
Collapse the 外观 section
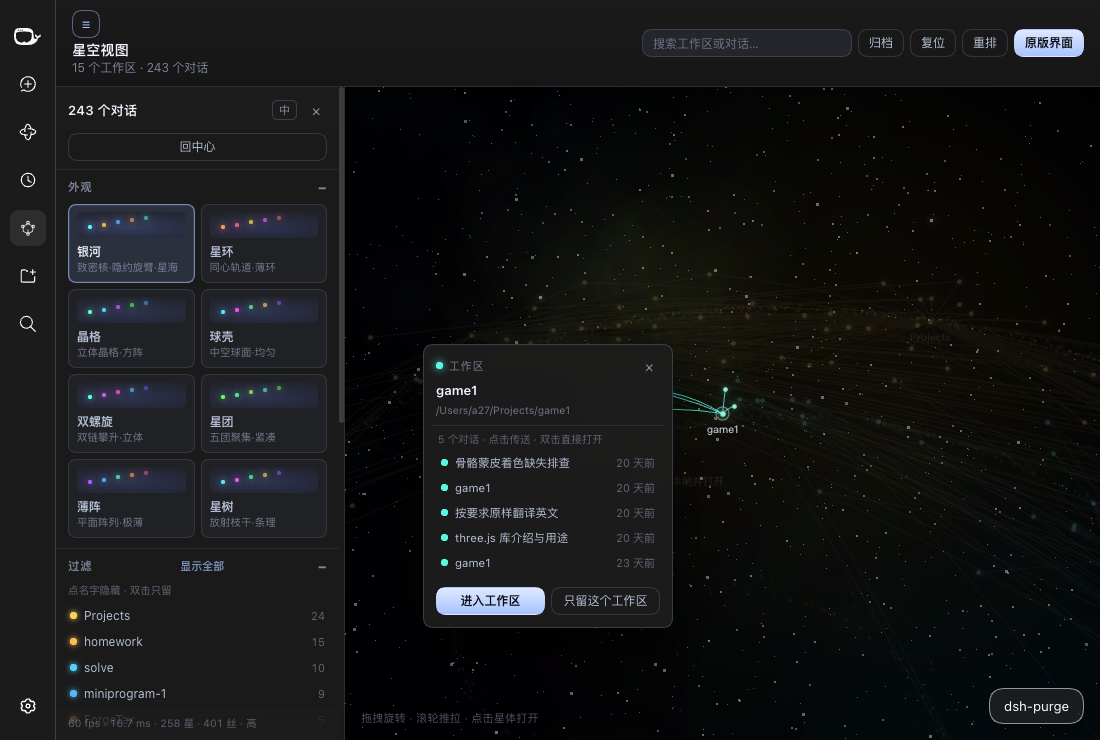coord(322,188)
